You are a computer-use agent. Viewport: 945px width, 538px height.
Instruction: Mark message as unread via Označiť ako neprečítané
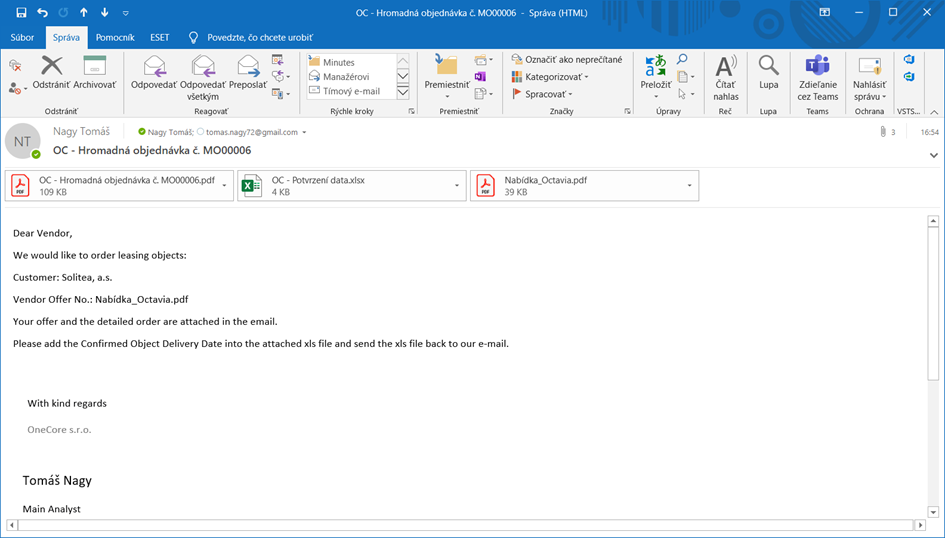click(567, 60)
